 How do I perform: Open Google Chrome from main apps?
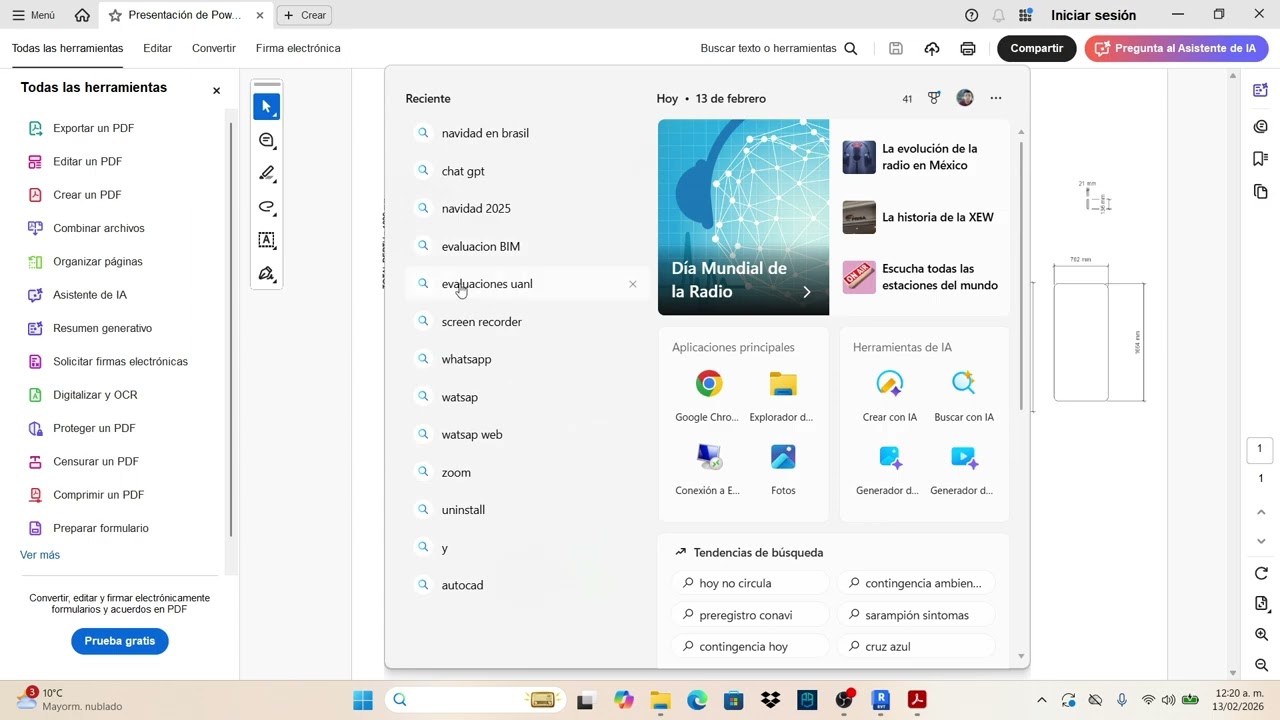(x=708, y=396)
